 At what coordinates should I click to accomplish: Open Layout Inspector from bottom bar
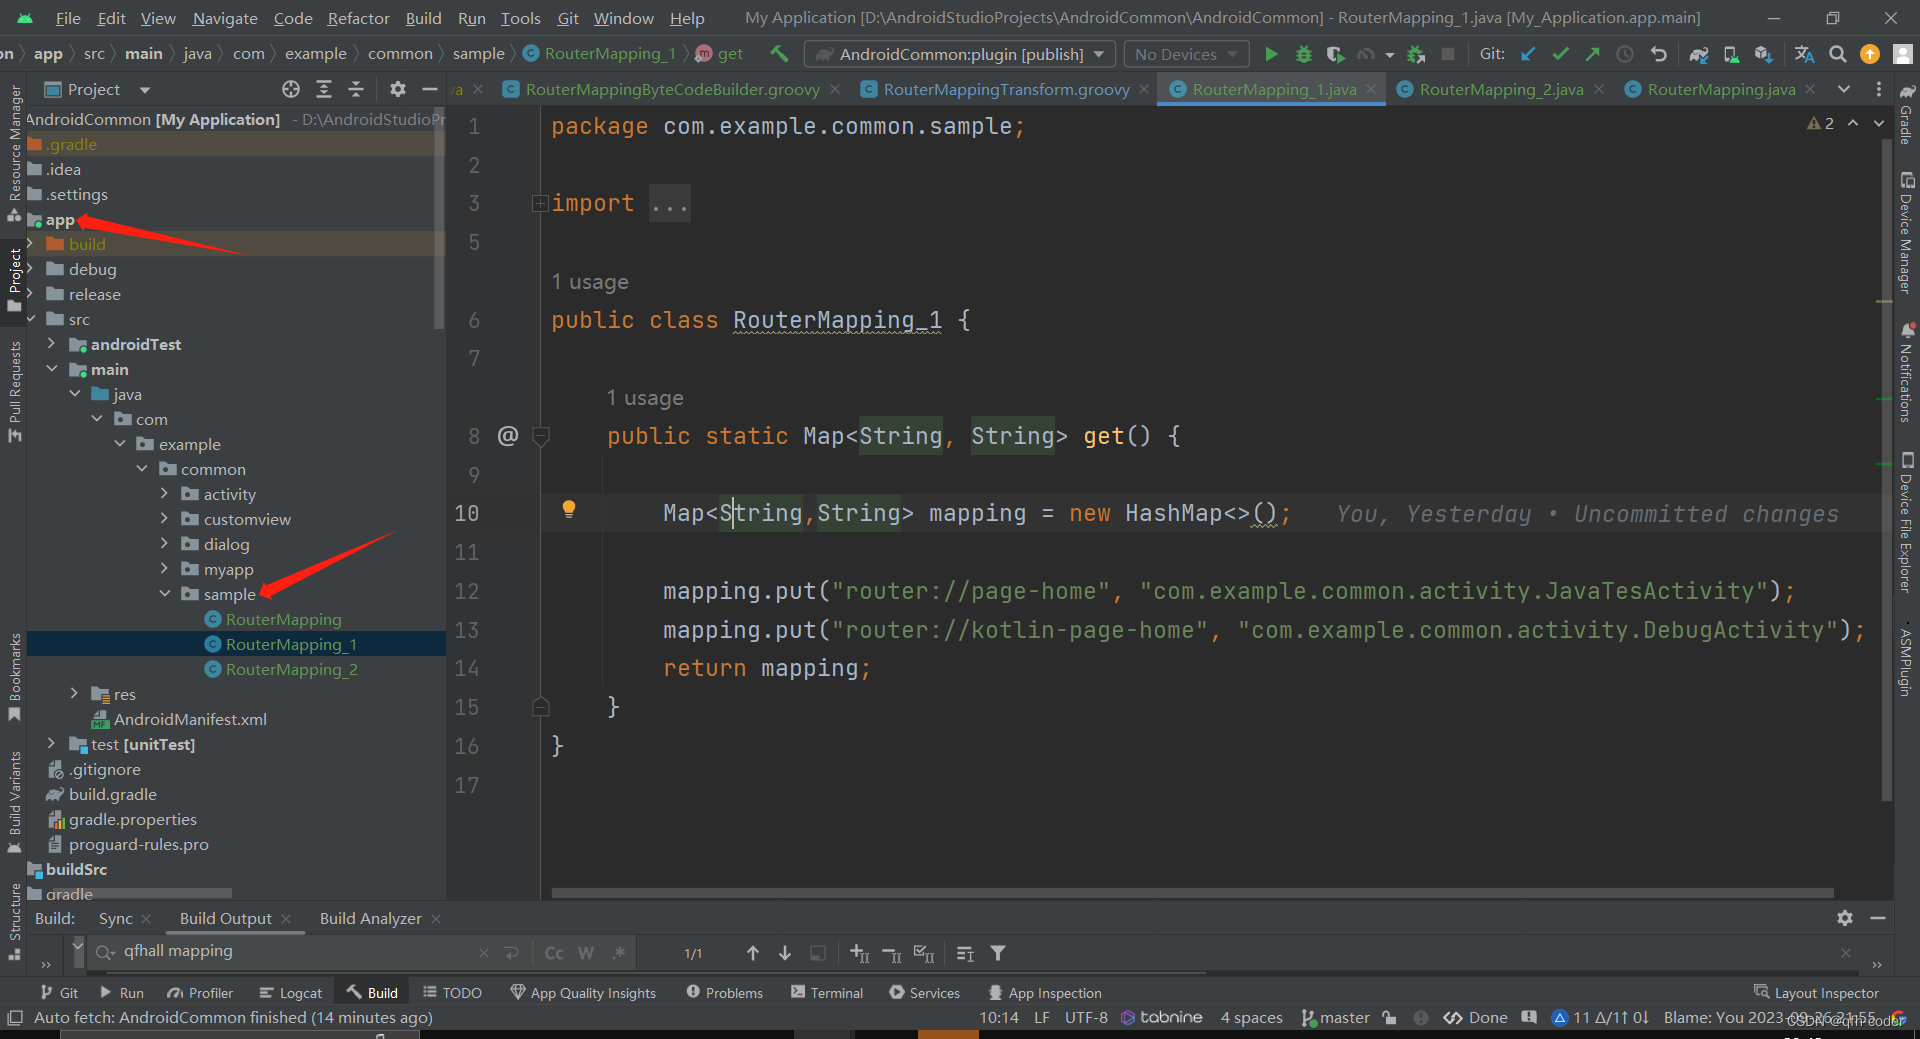pos(1816,992)
